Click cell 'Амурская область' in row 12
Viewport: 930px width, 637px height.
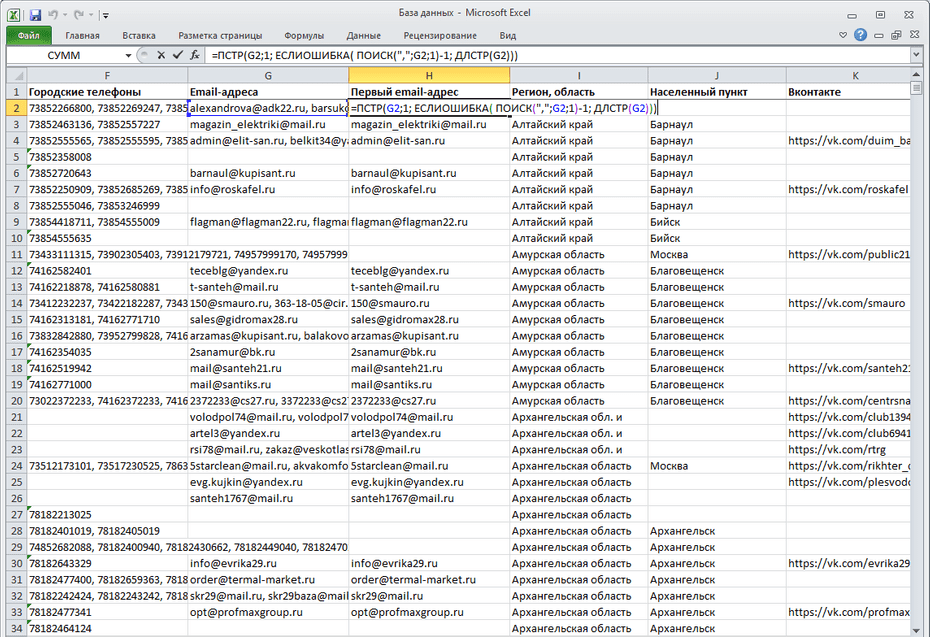click(579, 270)
